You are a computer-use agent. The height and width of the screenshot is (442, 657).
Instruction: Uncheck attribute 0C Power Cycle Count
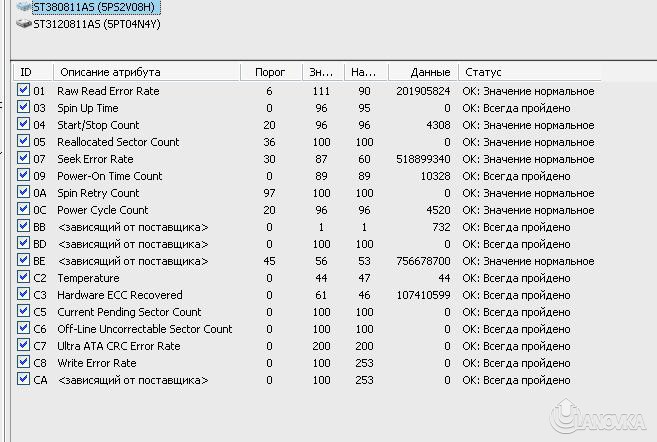pos(23,209)
